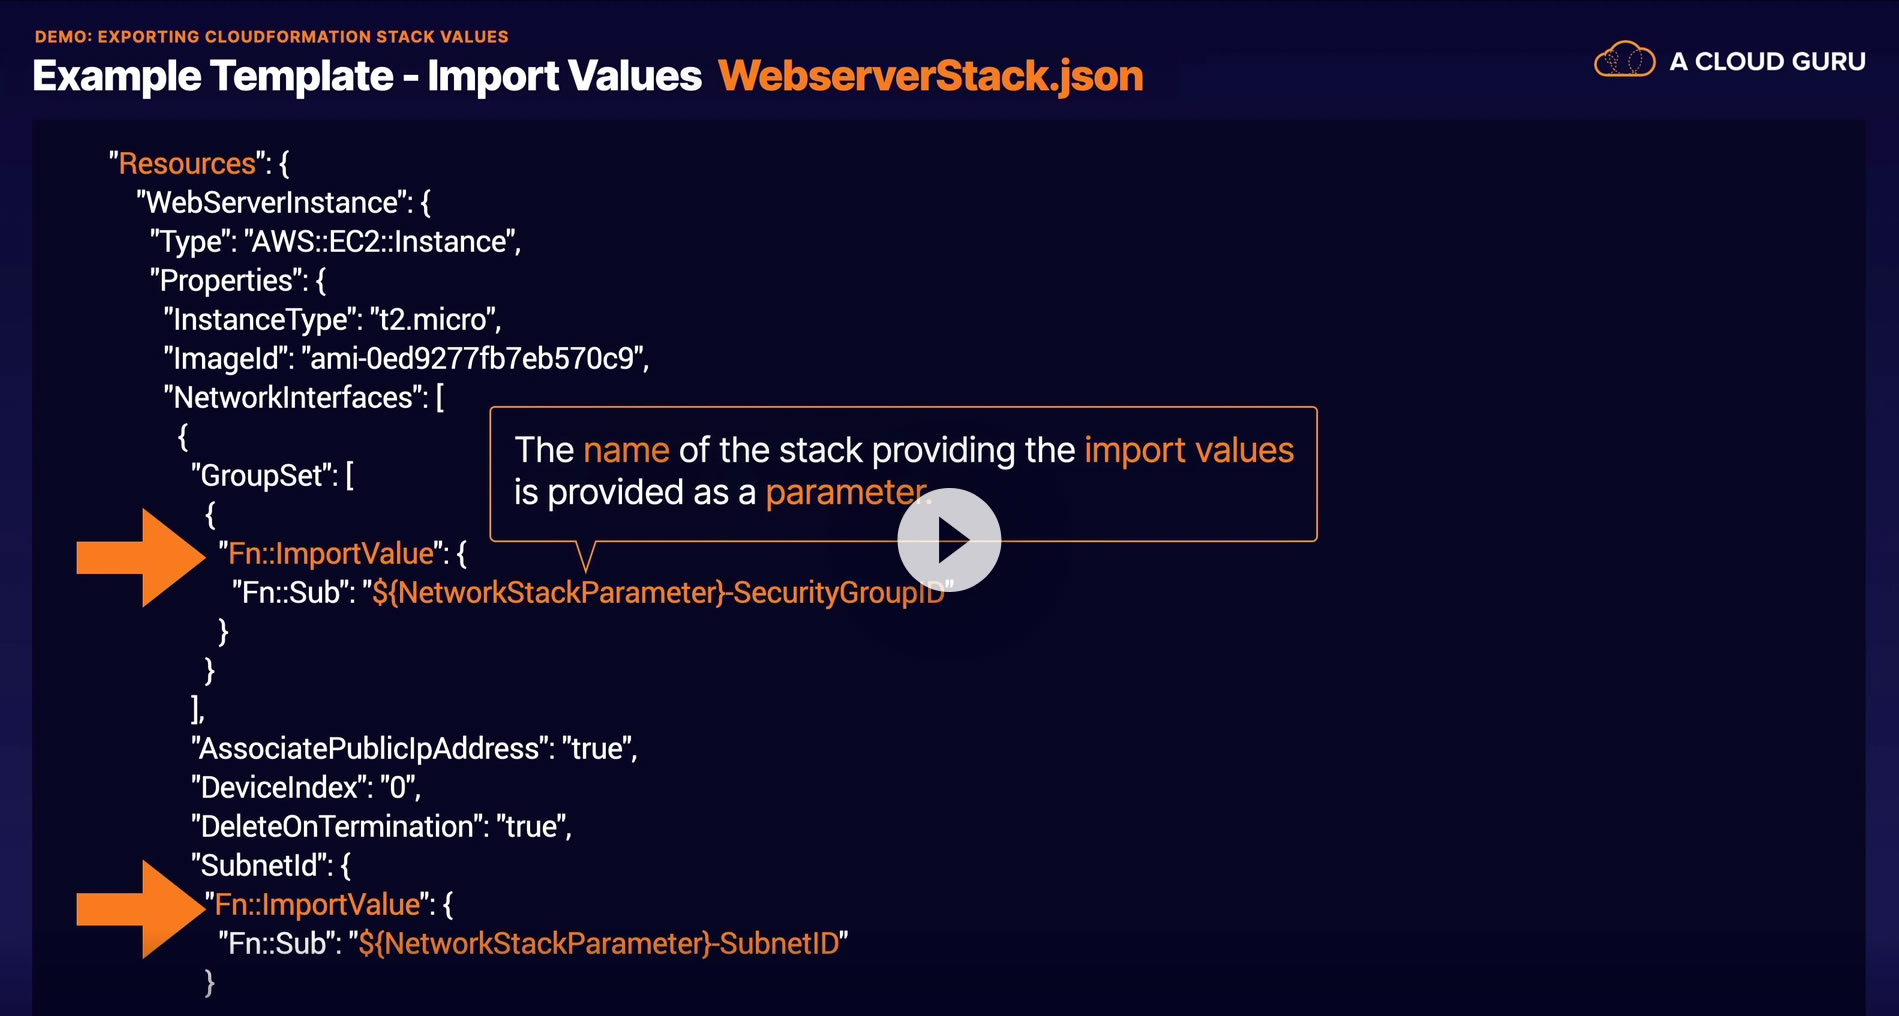Viewport: 1899px width, 1016px height.
Task: Click the t2.micro InstanceType value
Action: click(x=433, y=320)
